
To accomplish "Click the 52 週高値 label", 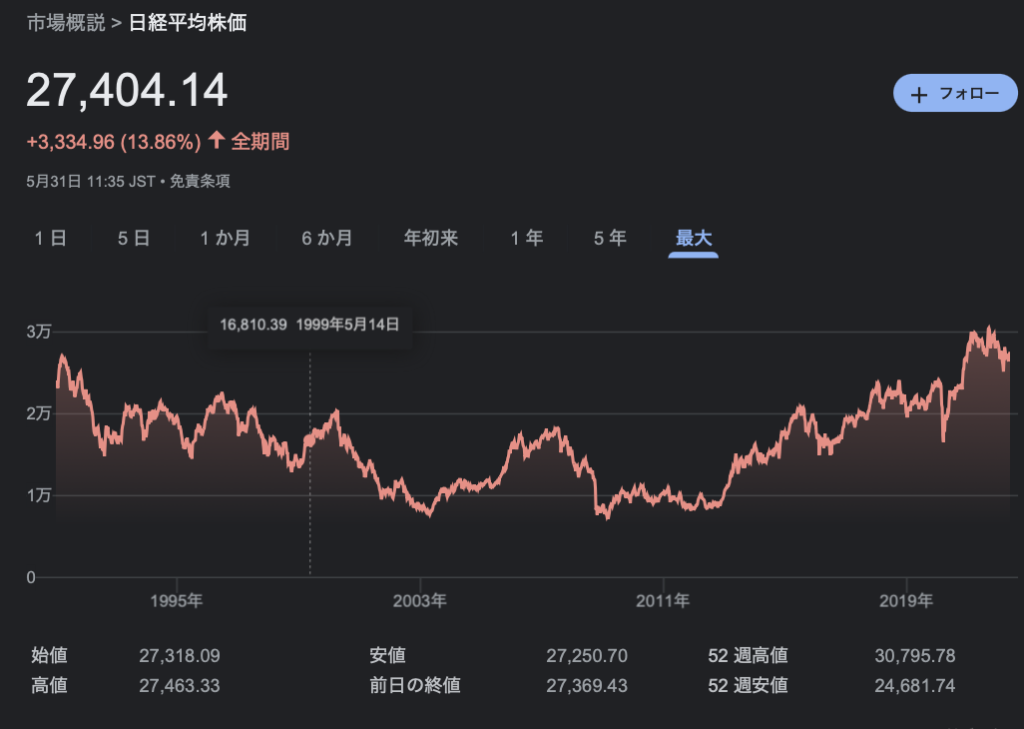I will pyautogui.click(x=748, y=655).
